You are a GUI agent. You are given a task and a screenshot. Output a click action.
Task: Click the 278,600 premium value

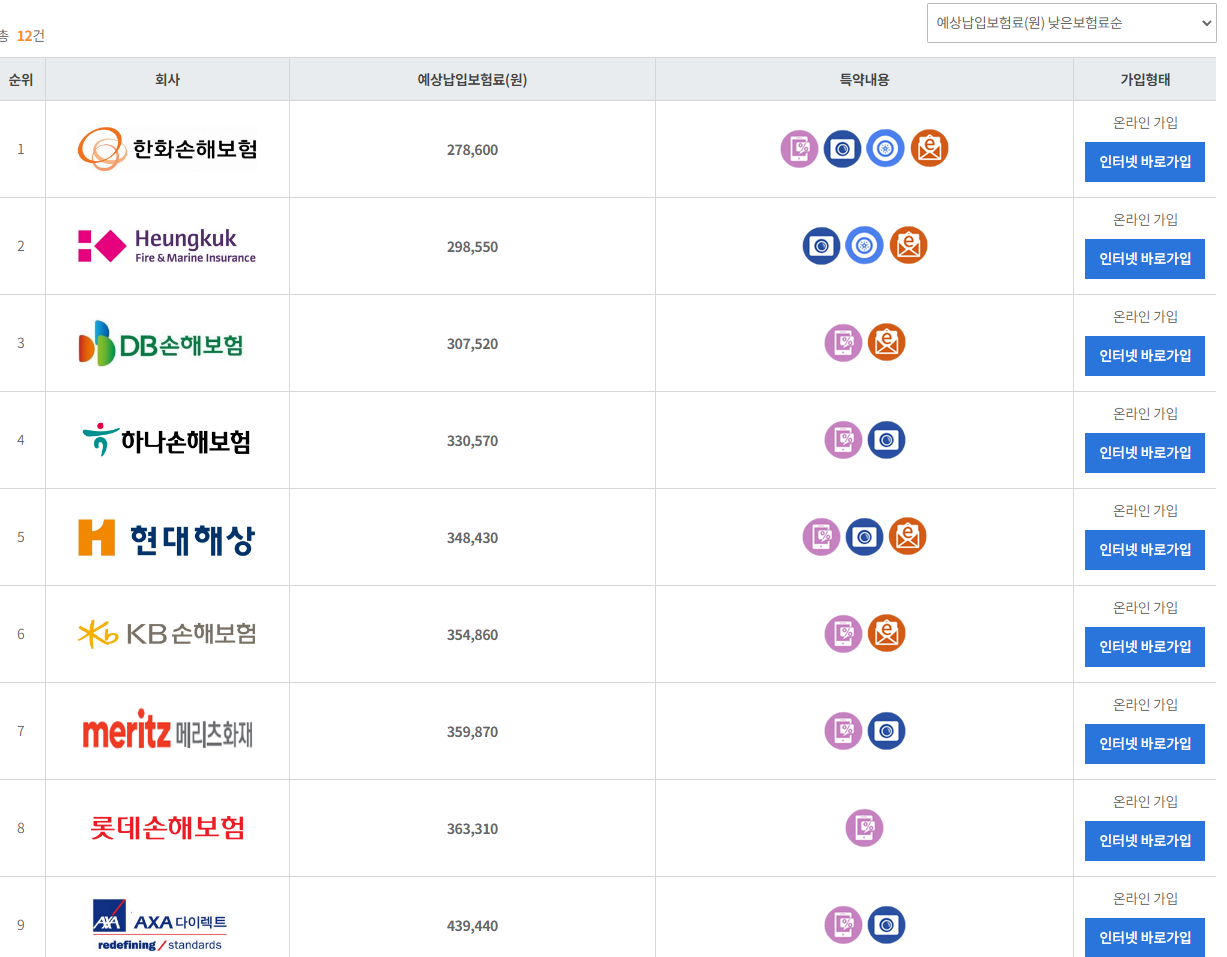[472, 150]
